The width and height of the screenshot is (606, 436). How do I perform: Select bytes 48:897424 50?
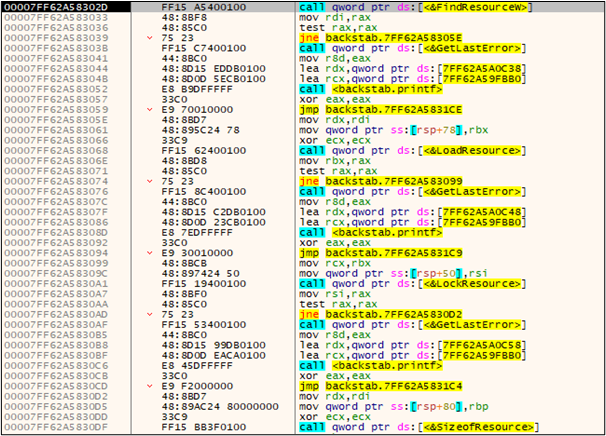point(201,273)
